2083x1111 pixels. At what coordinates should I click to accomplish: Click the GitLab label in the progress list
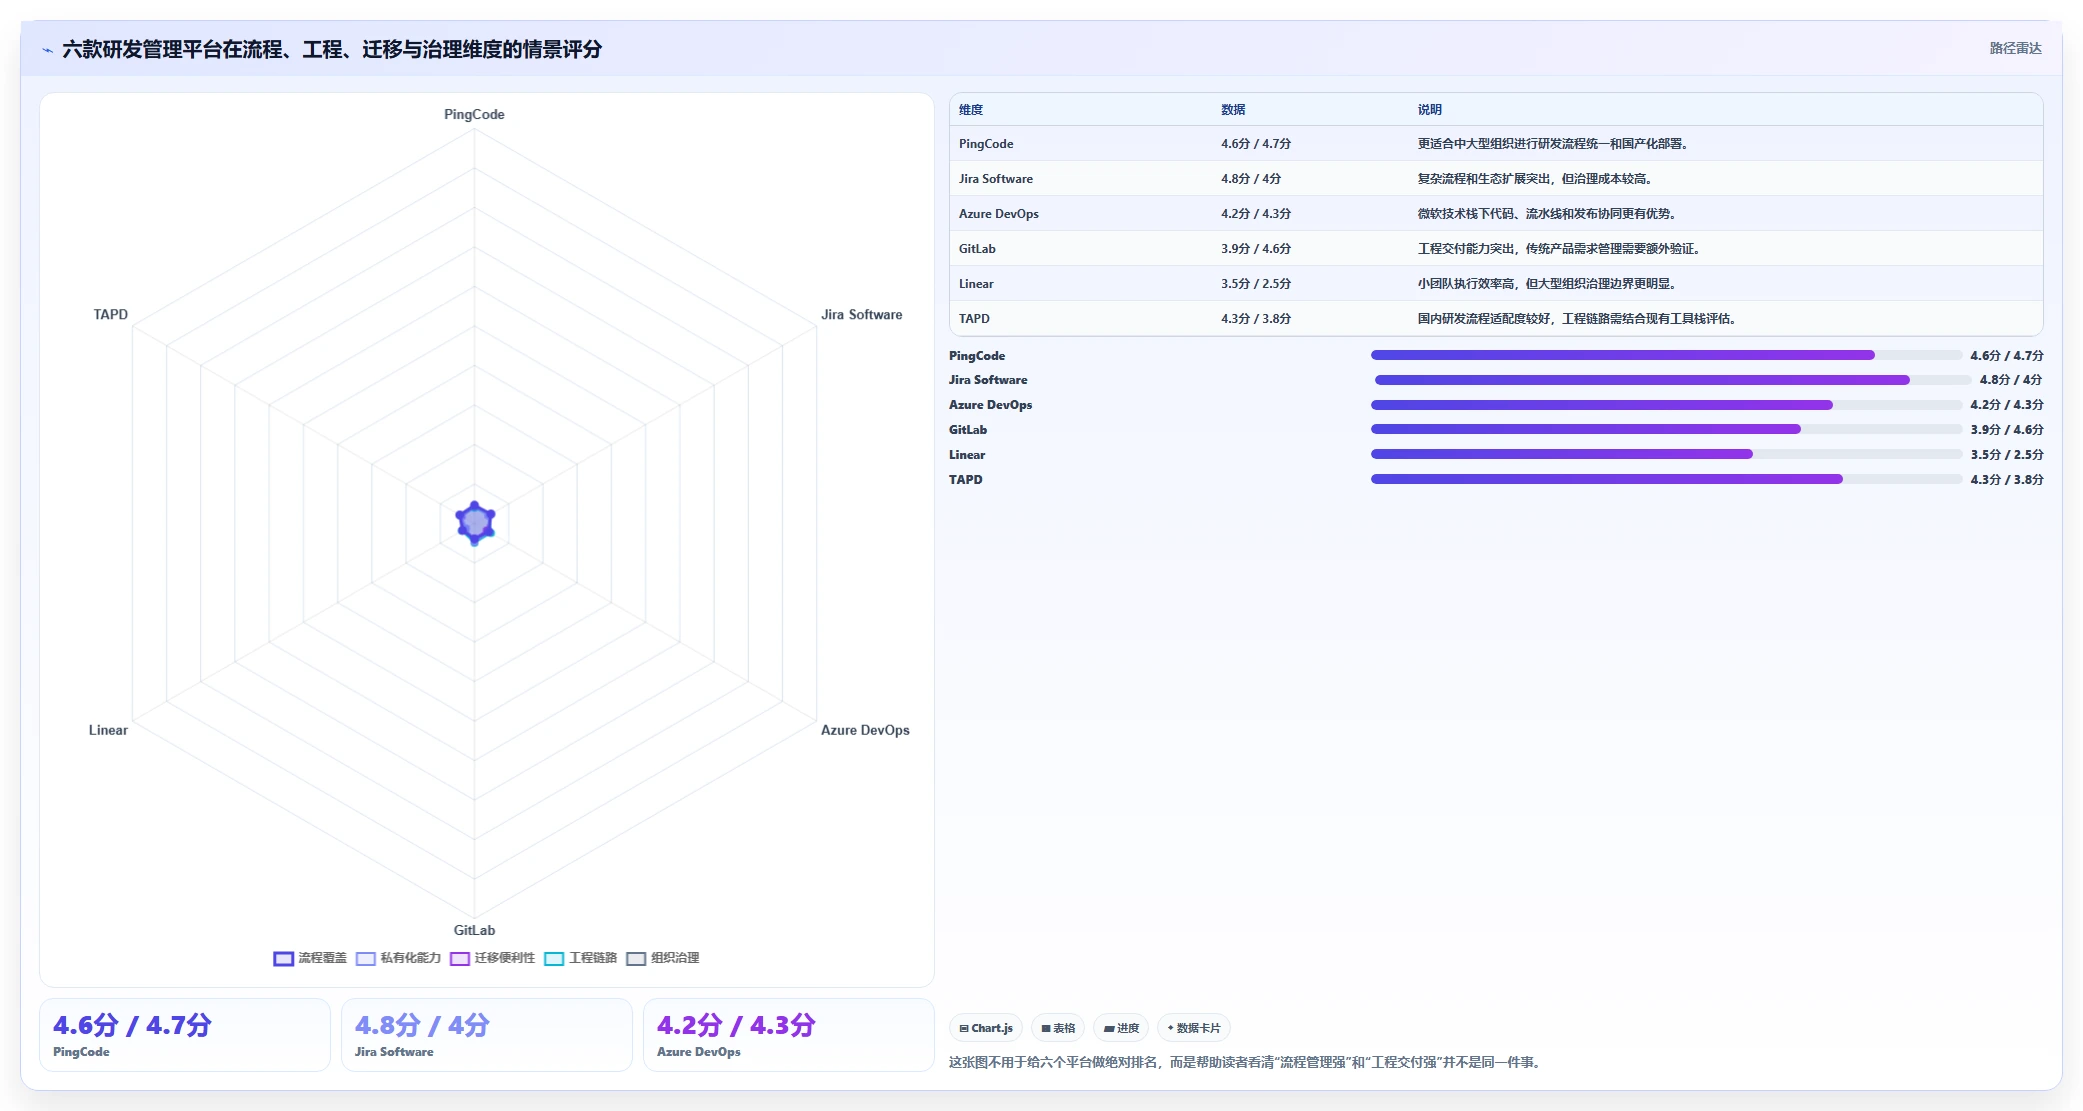tap(968, 430)
